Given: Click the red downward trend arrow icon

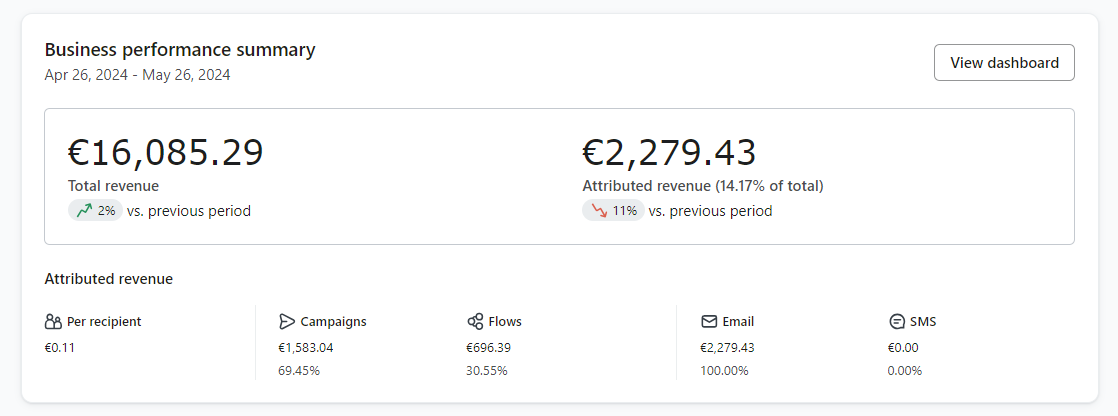Looking at the screenshot, I should [x=597, y=211].
